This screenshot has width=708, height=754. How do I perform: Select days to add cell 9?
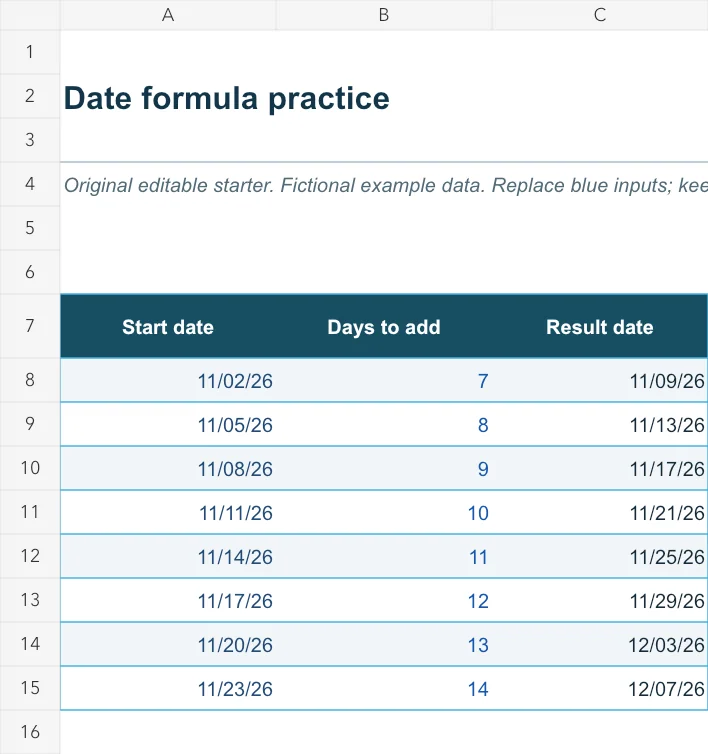(x=384, y=468)
